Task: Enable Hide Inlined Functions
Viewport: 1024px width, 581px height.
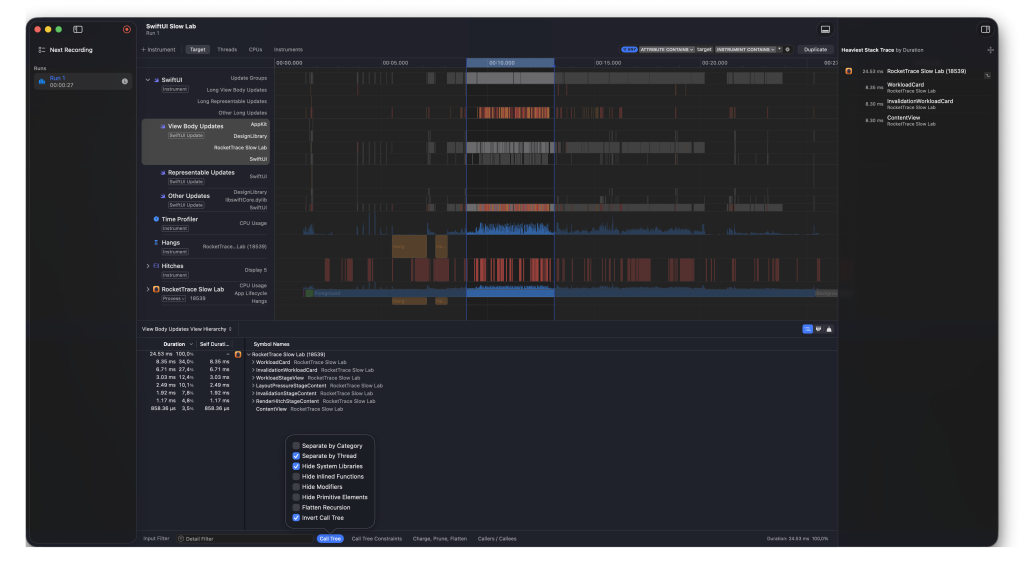Action: coord(296,477)
